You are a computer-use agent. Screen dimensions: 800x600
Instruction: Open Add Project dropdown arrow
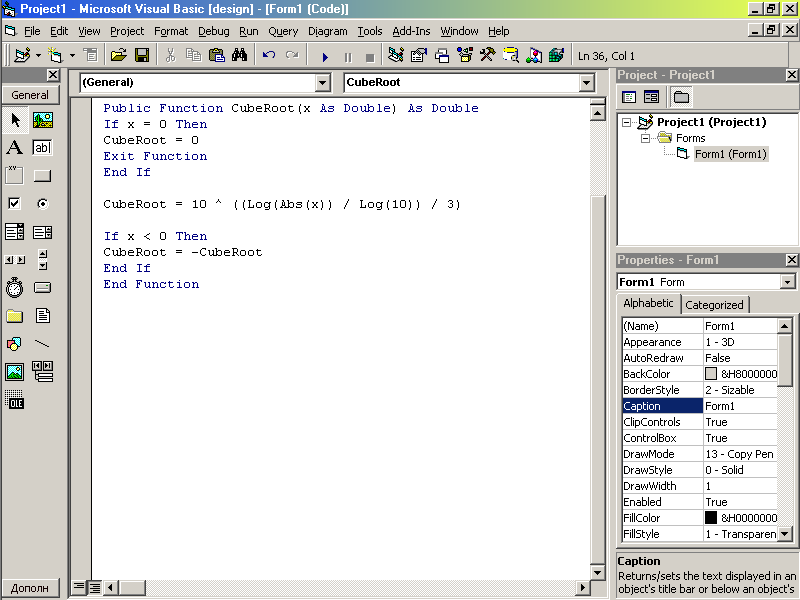coord(38,55)
